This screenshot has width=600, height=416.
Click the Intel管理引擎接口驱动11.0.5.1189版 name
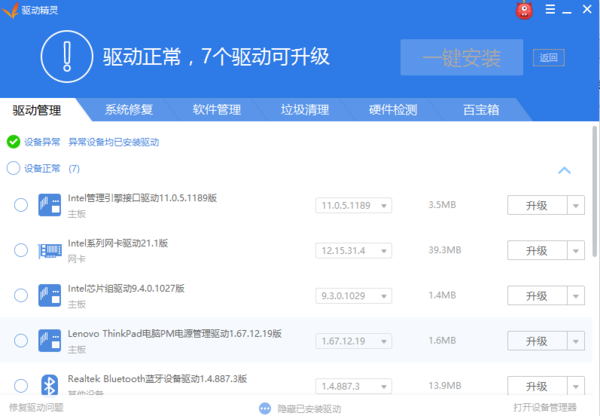click(x=142, y=198)
